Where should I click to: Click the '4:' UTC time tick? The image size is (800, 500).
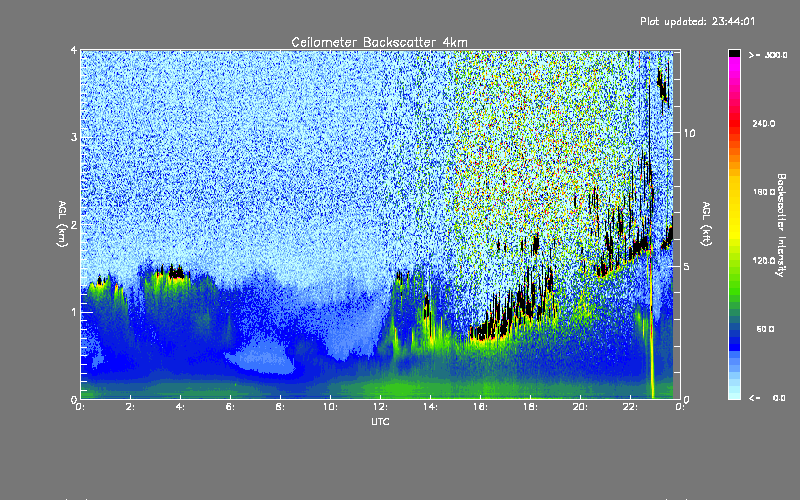pyautogui.click(x=180, y=407)
